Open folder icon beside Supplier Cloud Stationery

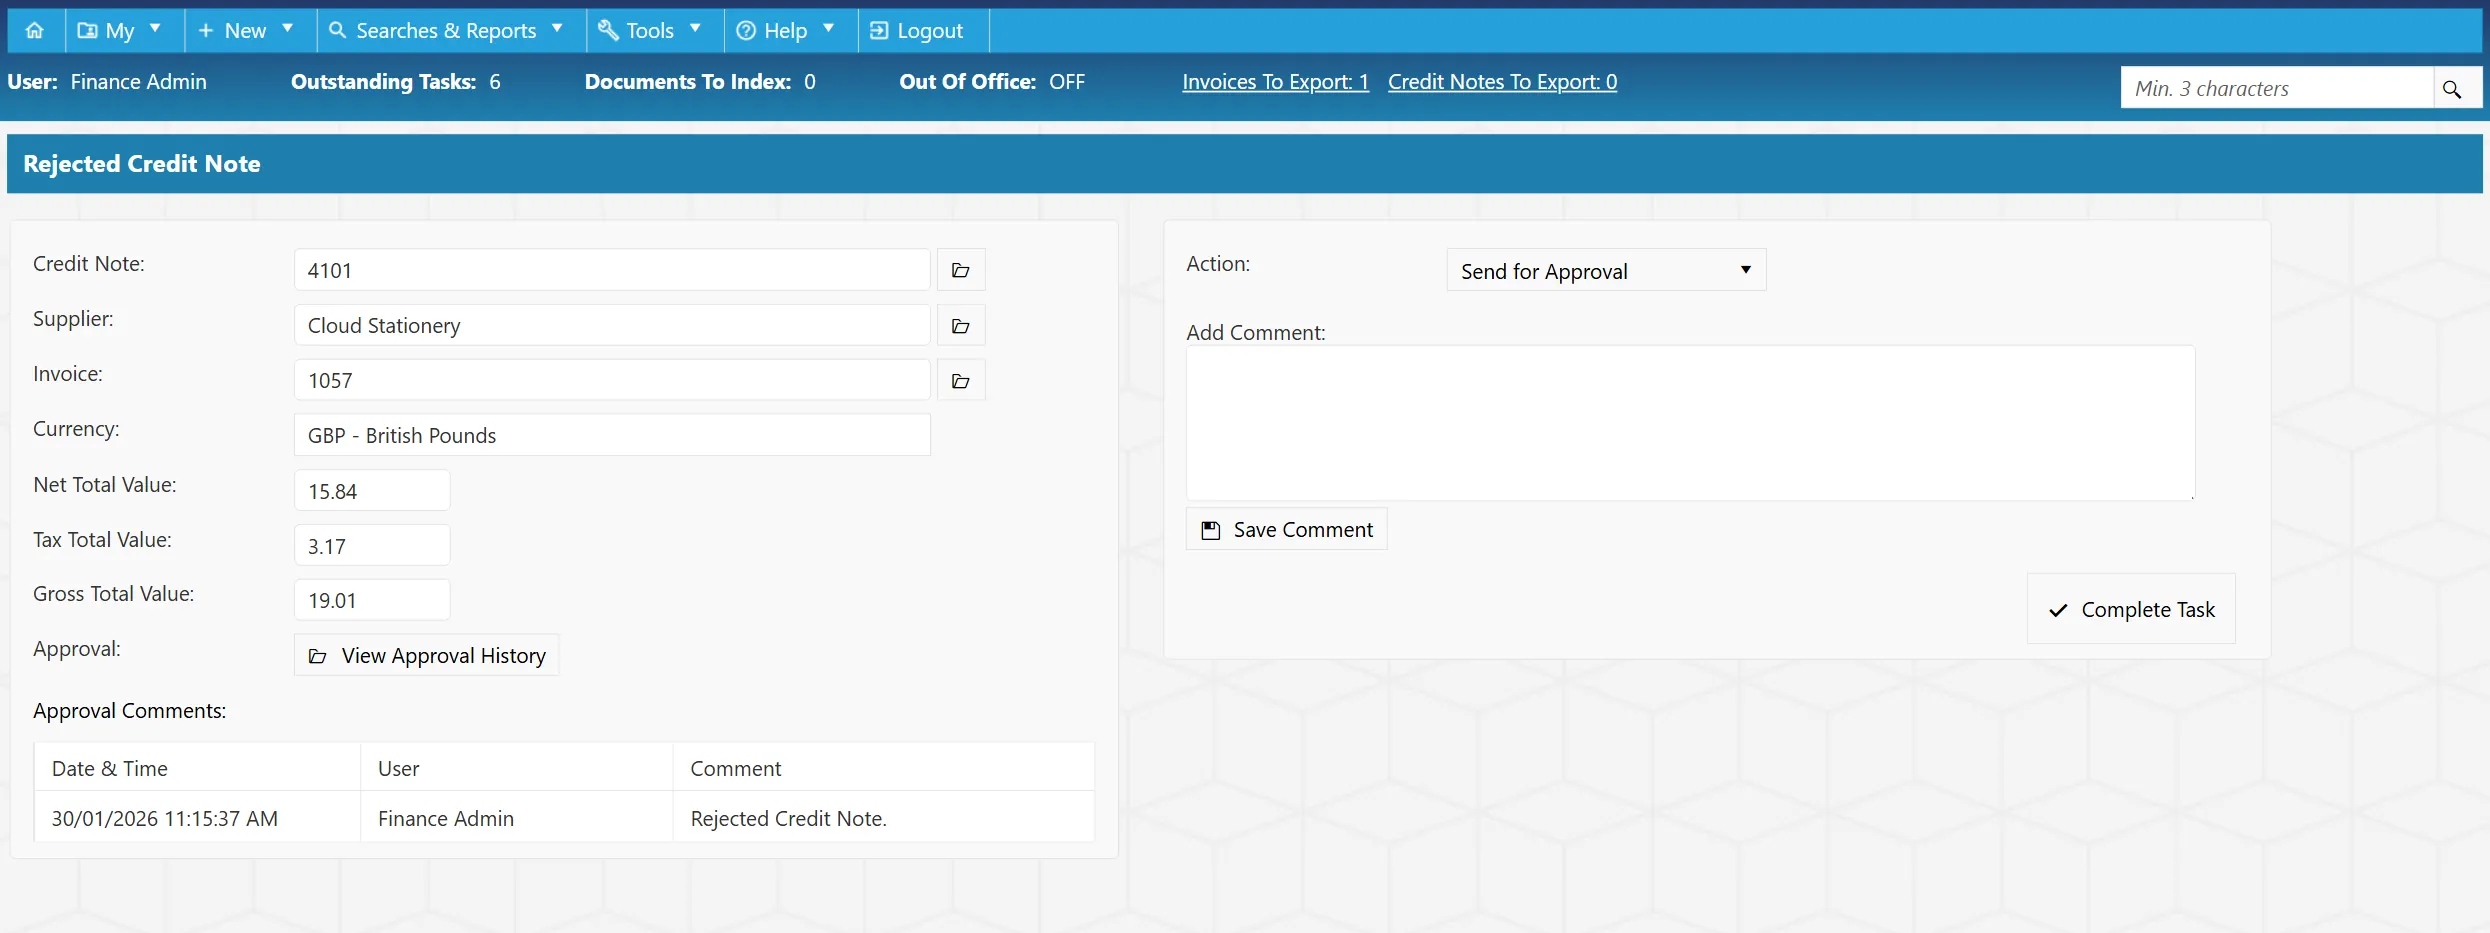coord(960,325)
